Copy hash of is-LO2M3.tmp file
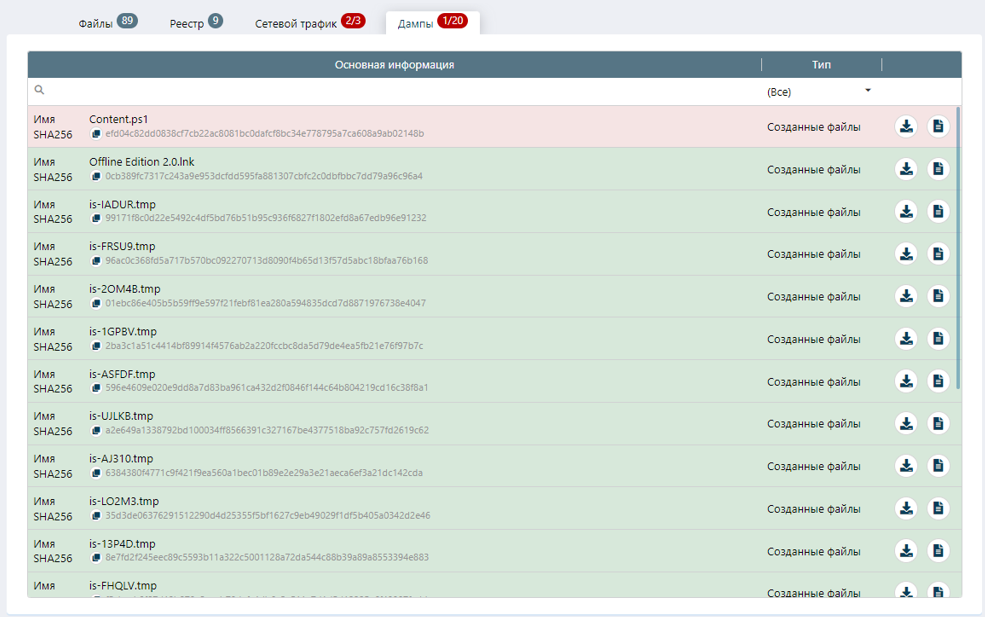 click(x=97, y=516)
